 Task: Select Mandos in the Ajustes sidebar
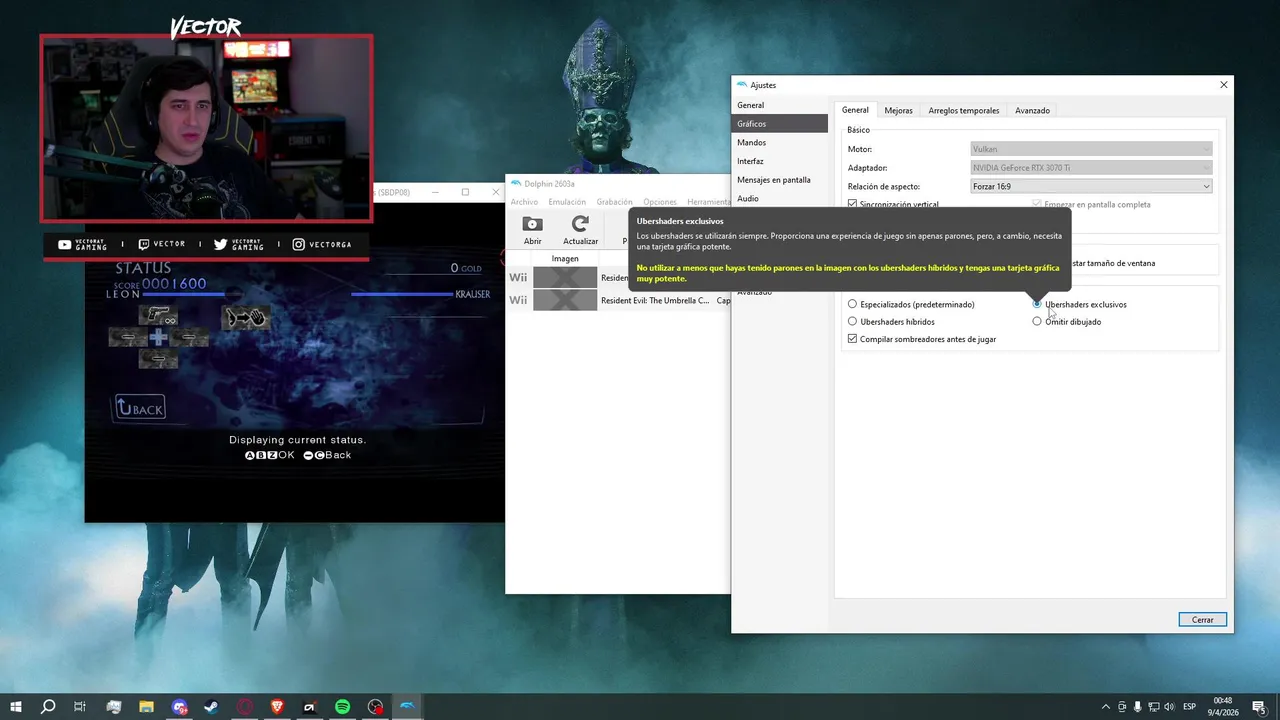[780, 143]
